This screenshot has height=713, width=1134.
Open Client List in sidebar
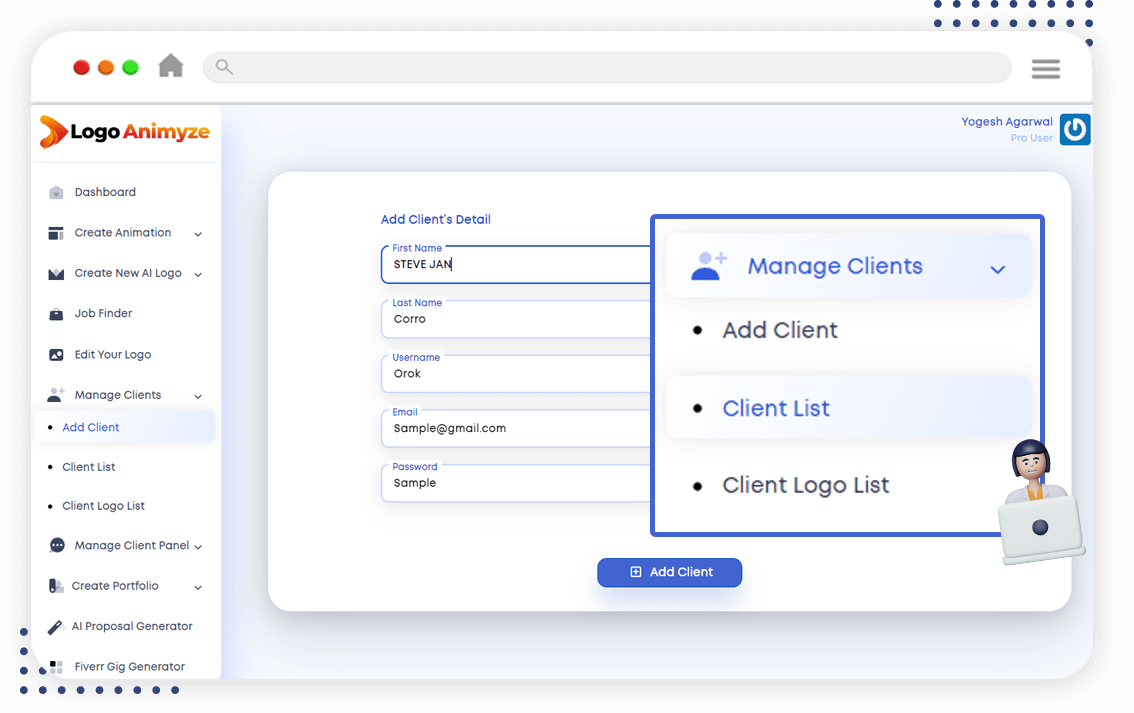[x=89, y=467]
